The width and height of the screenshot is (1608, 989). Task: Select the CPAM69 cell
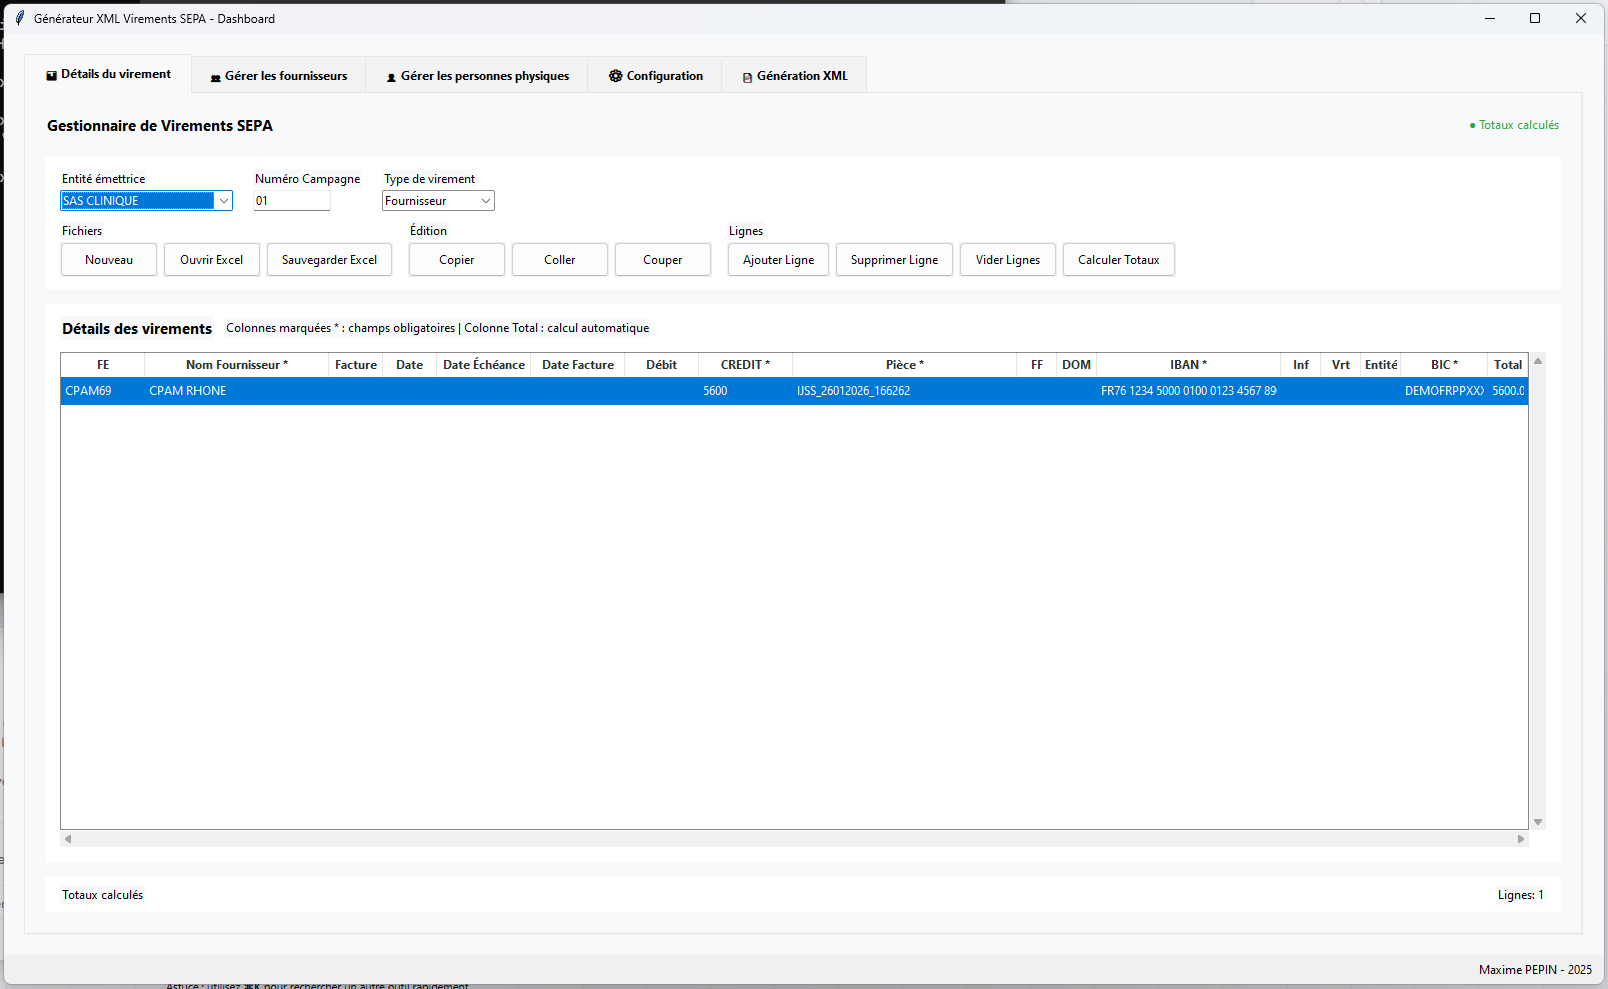click(103, 391)
